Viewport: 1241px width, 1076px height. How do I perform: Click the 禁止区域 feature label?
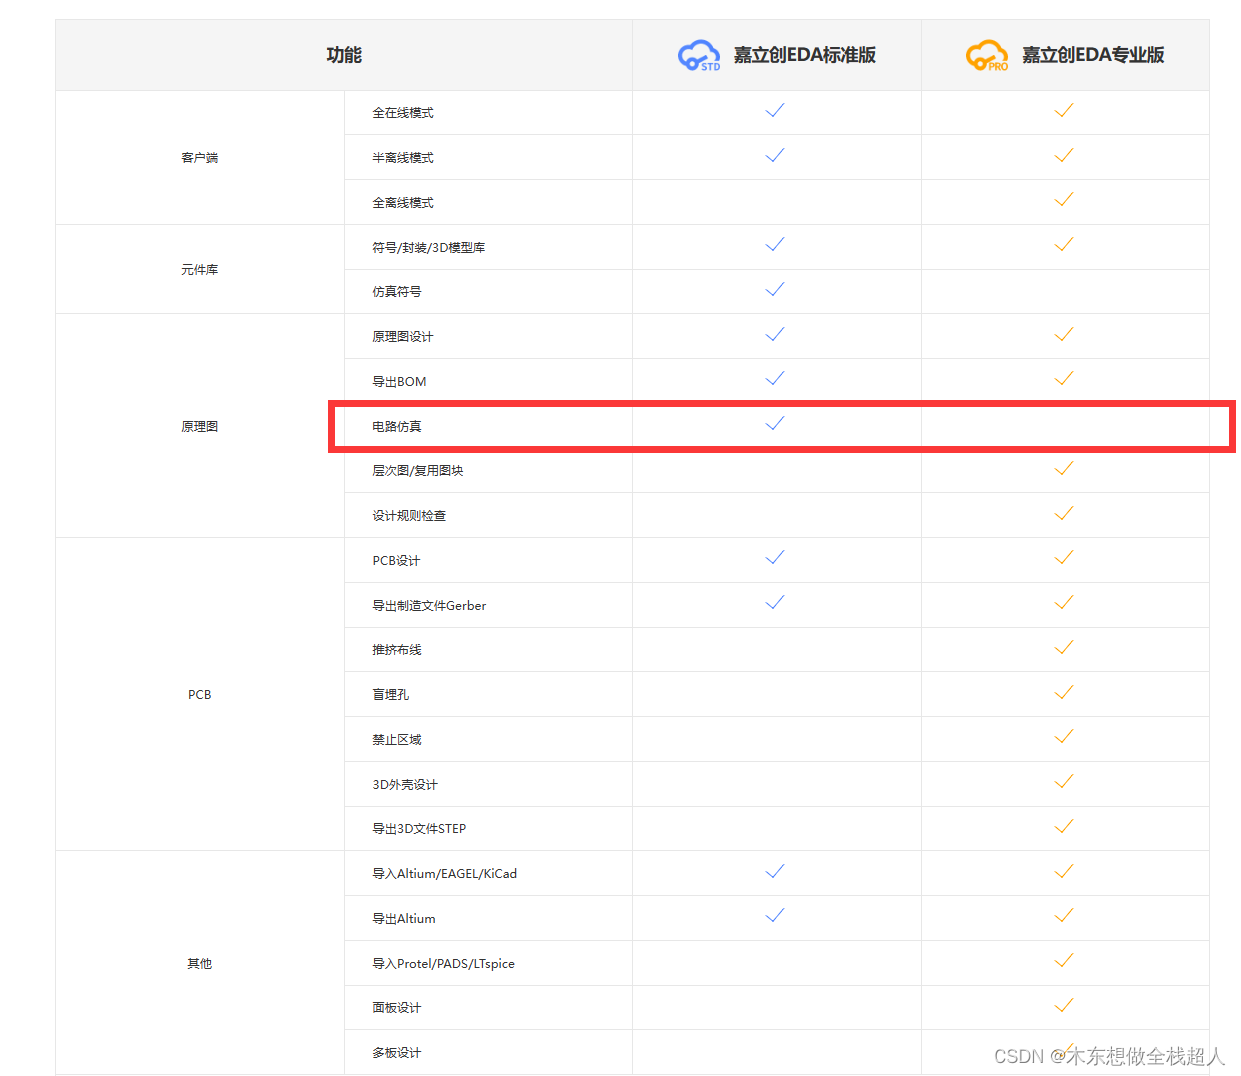click(397, 740)
